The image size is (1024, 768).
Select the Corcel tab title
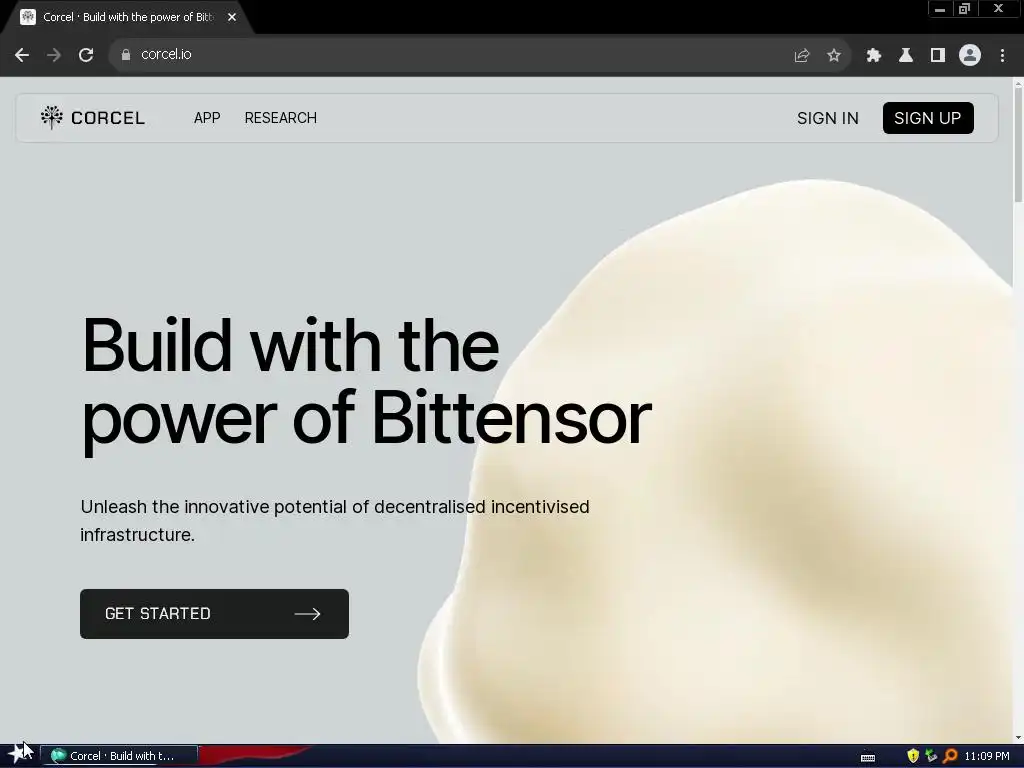[x=128, y=17]
